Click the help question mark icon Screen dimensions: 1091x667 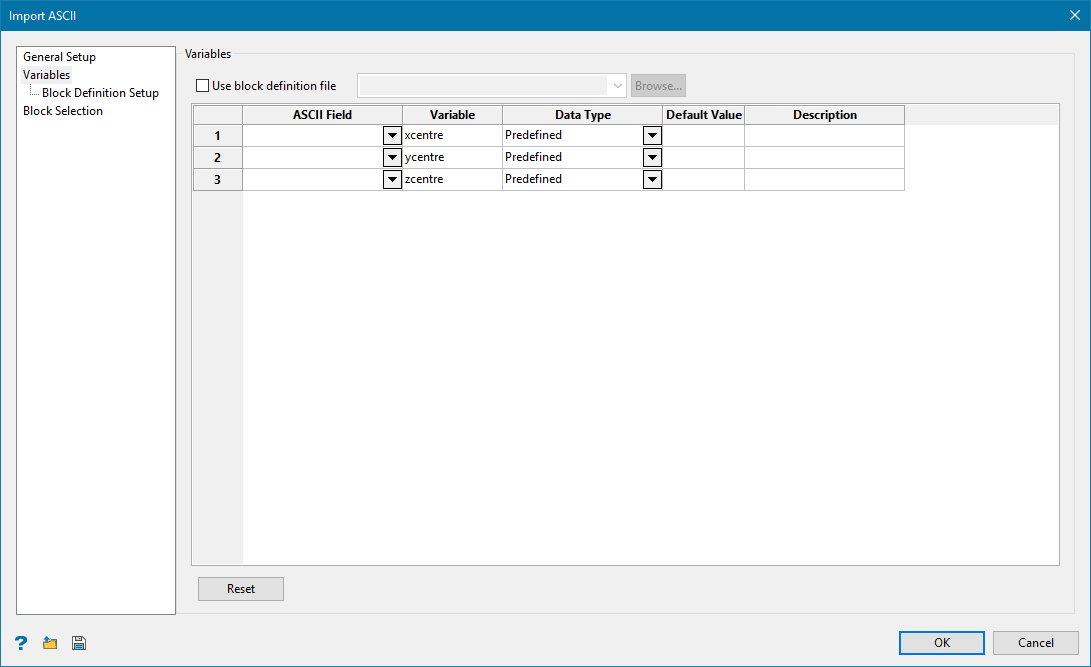[21, 643]
